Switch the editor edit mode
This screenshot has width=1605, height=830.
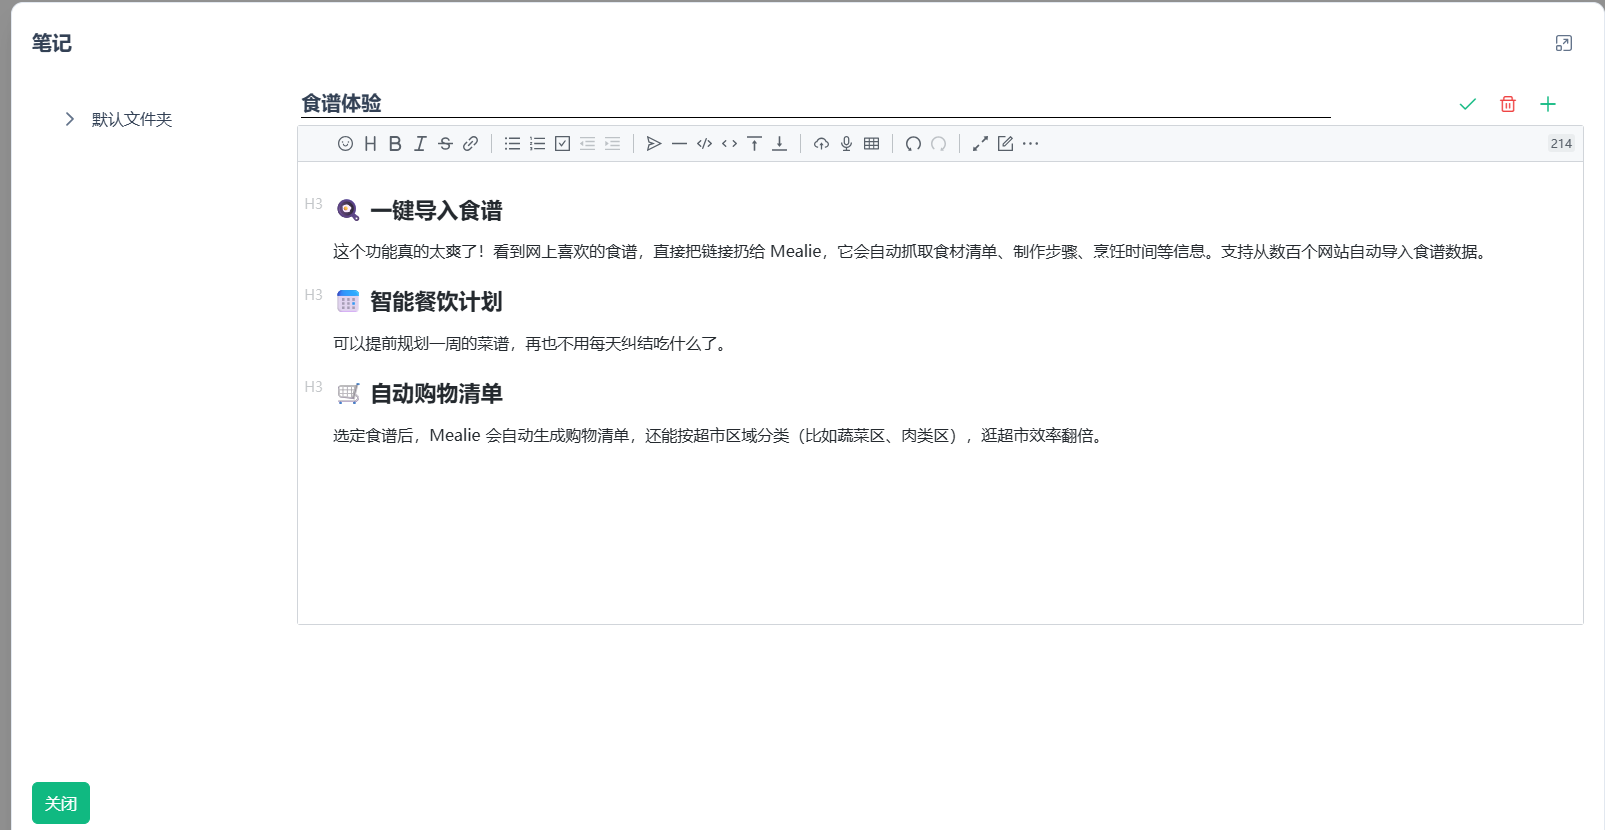coord(1005,144)
